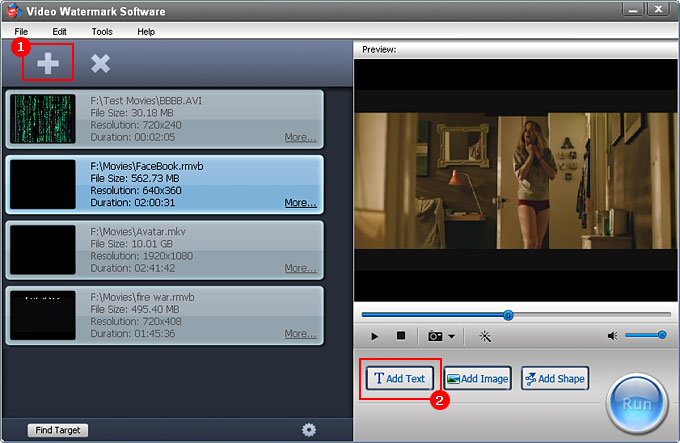
Task: Open the File menu
Action: tap(21, 32)
